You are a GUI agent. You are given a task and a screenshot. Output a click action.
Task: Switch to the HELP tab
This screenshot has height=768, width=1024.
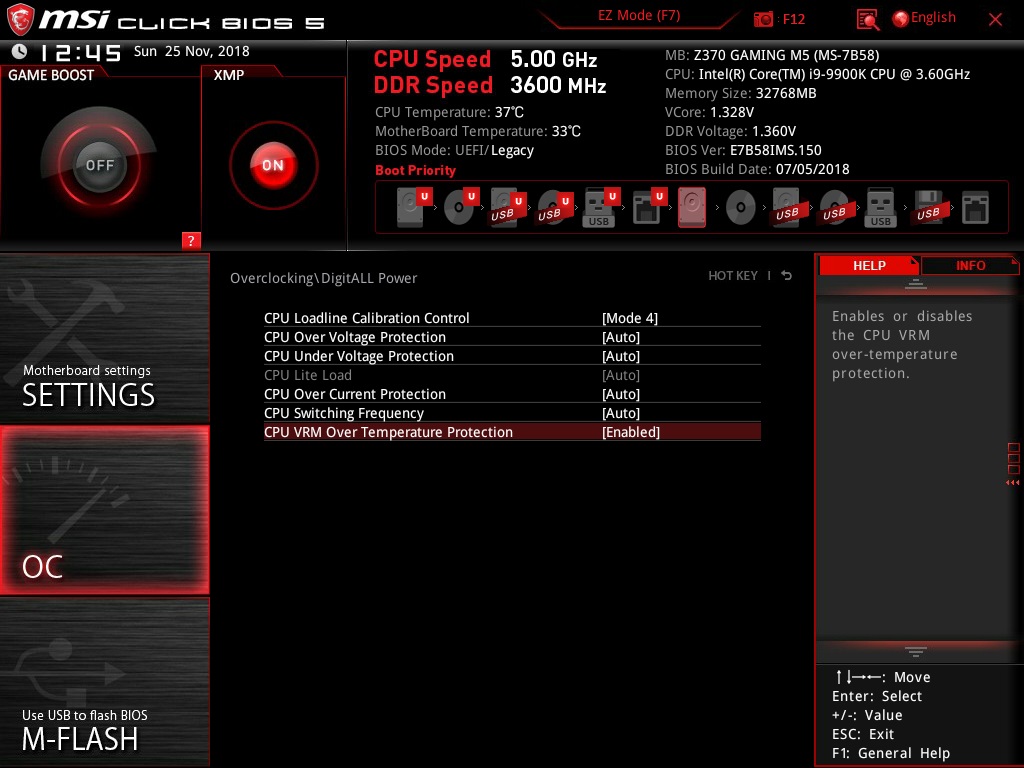click(869, 265)
